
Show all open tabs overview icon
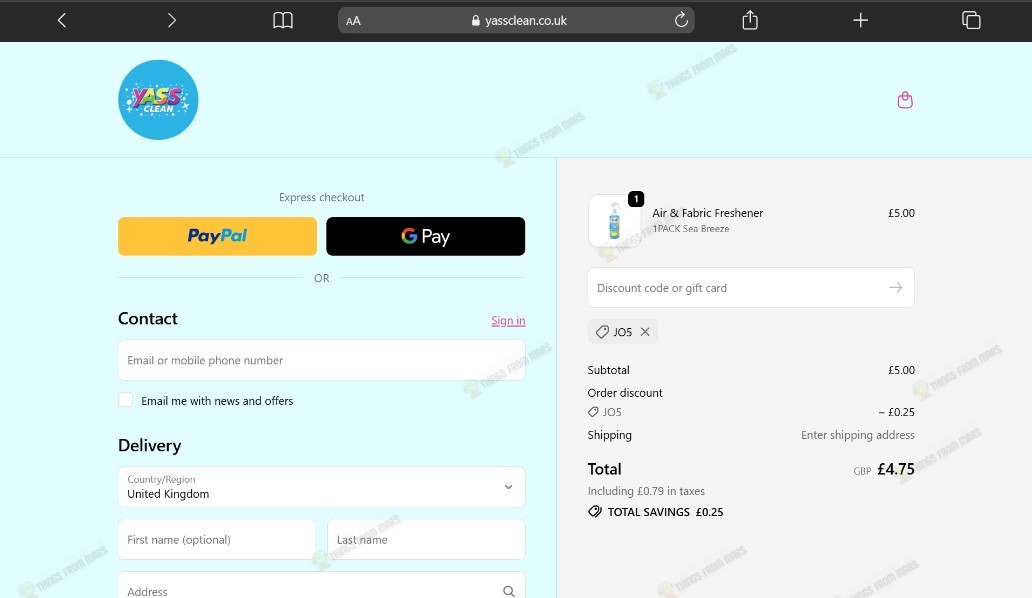pyautogui.click(x=971, y=20)
